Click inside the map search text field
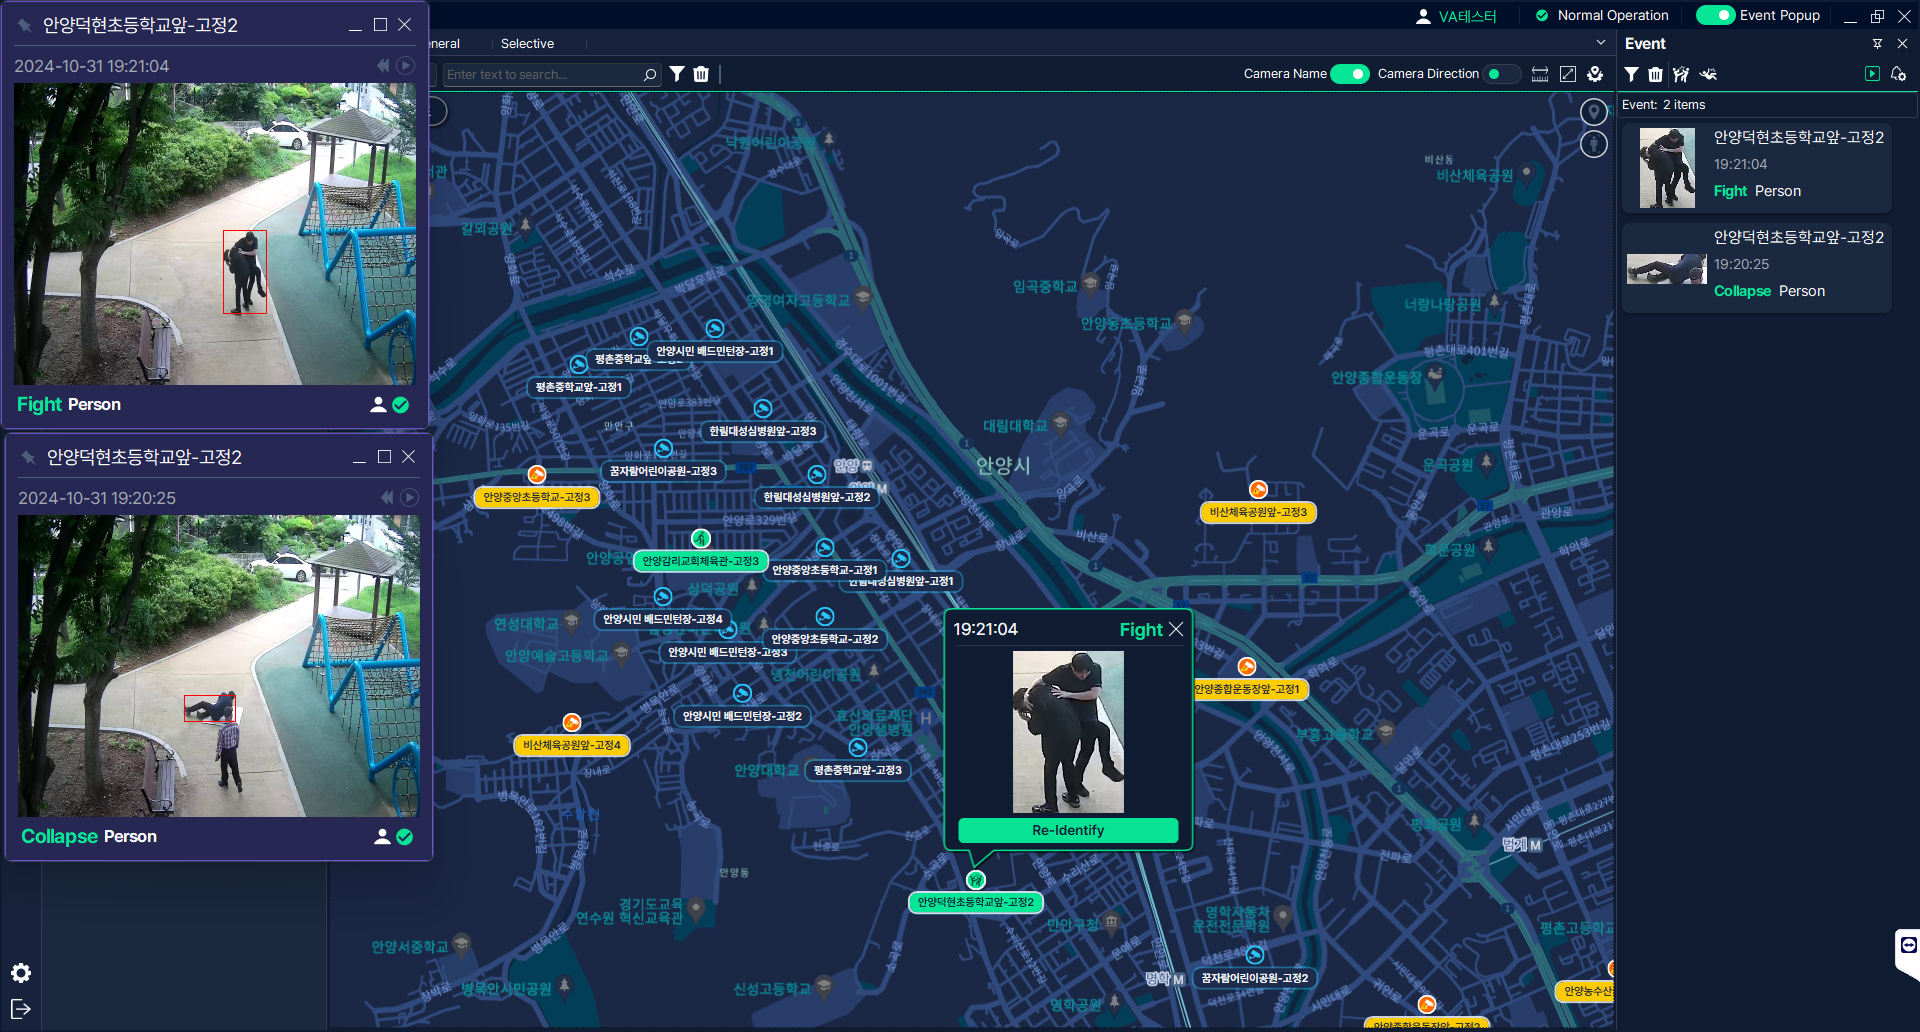The width and height of the screenshot is (1920, 1032). point(541,74)
